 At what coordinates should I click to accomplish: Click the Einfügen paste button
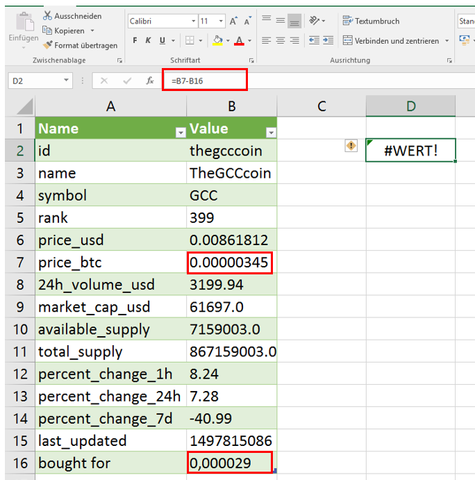point(23,30)
